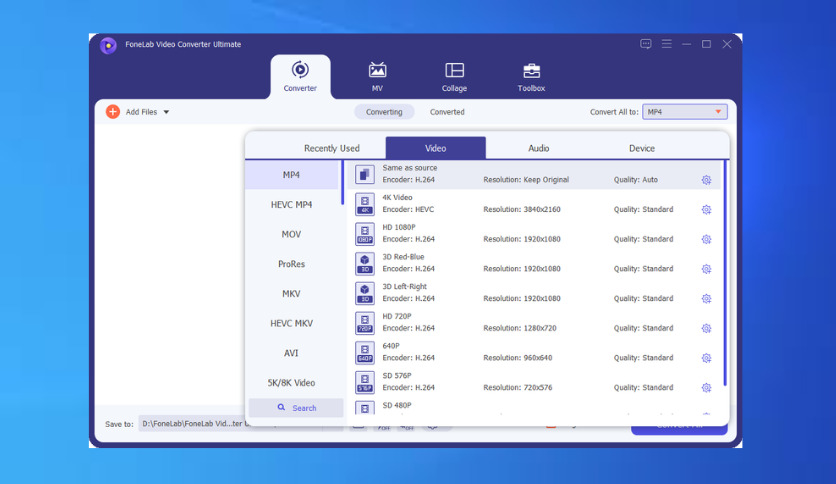Open settings gear for 640P preset
The width and height of the screenshot is (836, 484).
coord(706,358)
